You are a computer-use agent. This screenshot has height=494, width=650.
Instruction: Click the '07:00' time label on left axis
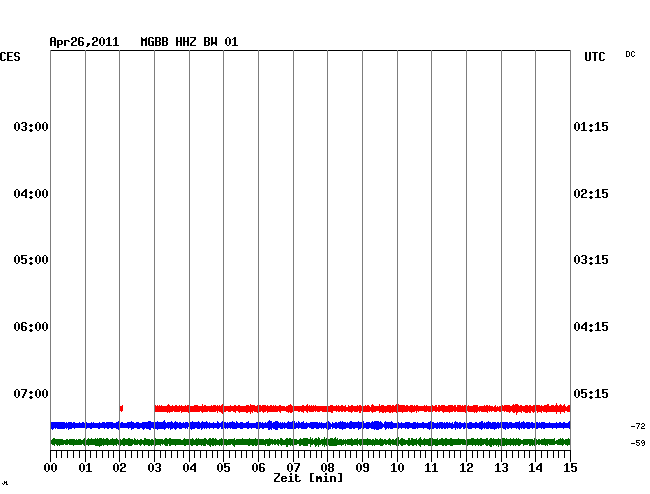[x=31, y=393]
